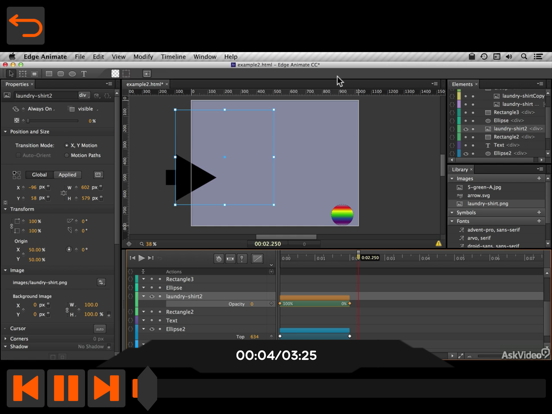Open the File menu

(80, 56)
